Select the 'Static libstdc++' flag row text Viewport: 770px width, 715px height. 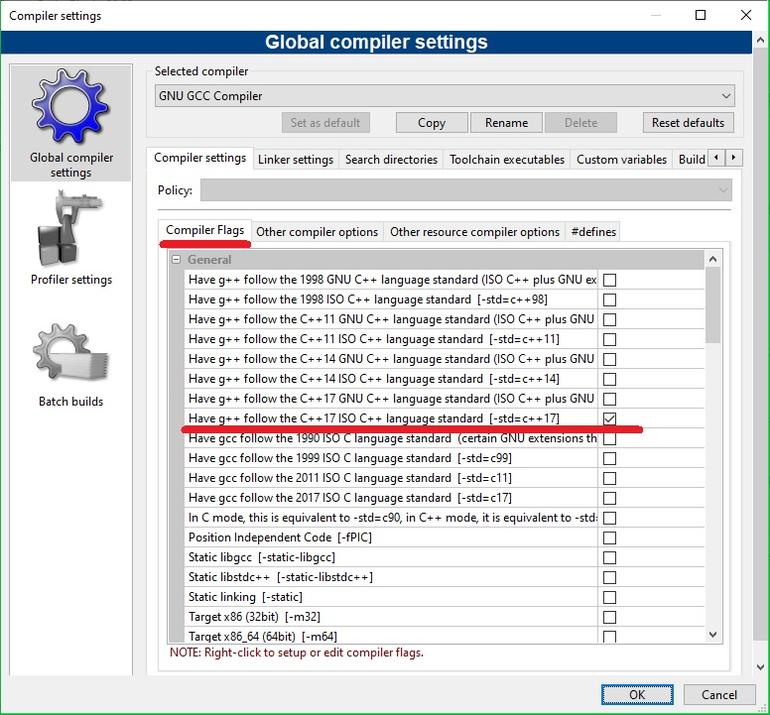click(x=280, y=577)
